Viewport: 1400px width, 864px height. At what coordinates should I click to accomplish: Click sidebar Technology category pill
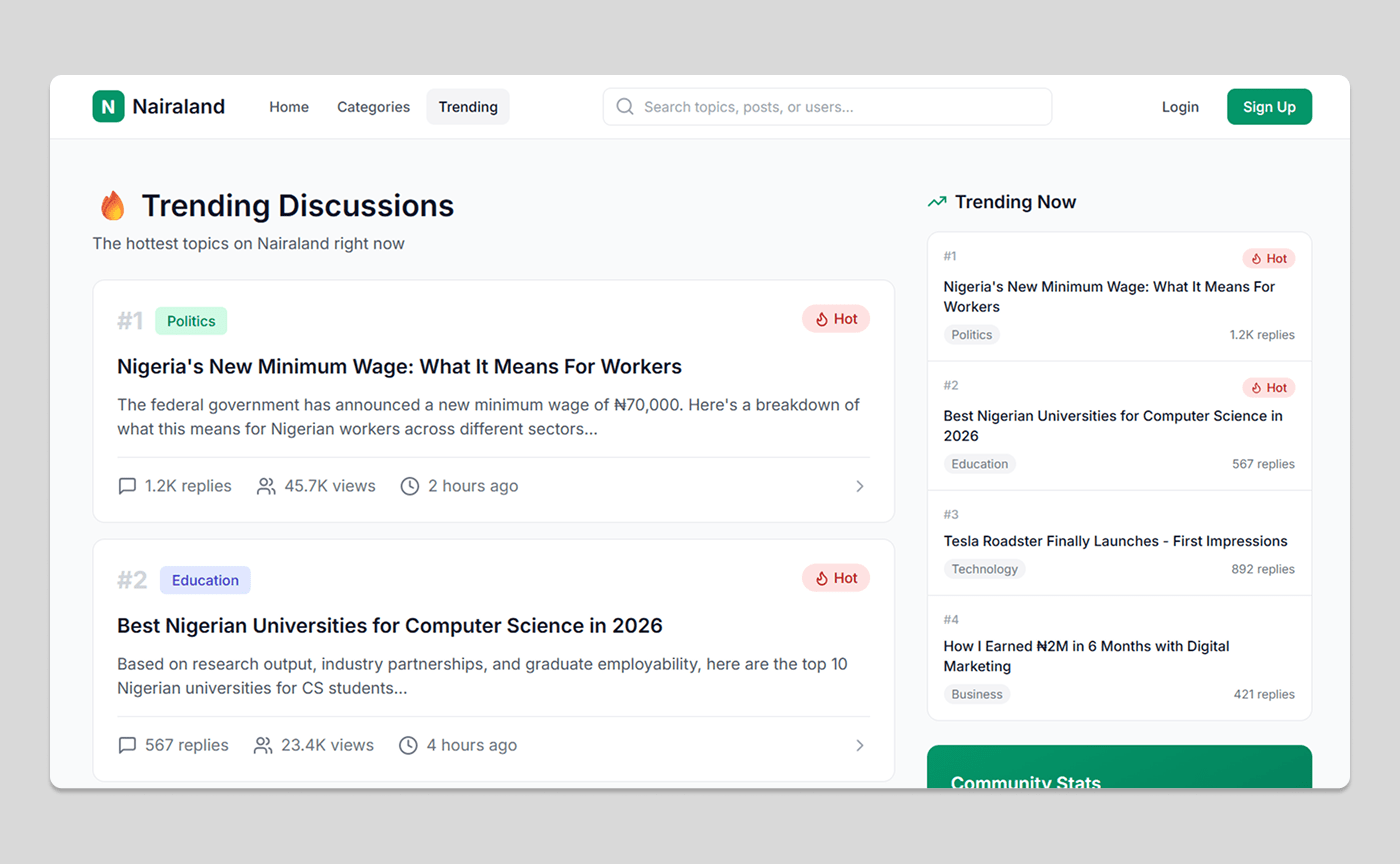click(985, 569)
